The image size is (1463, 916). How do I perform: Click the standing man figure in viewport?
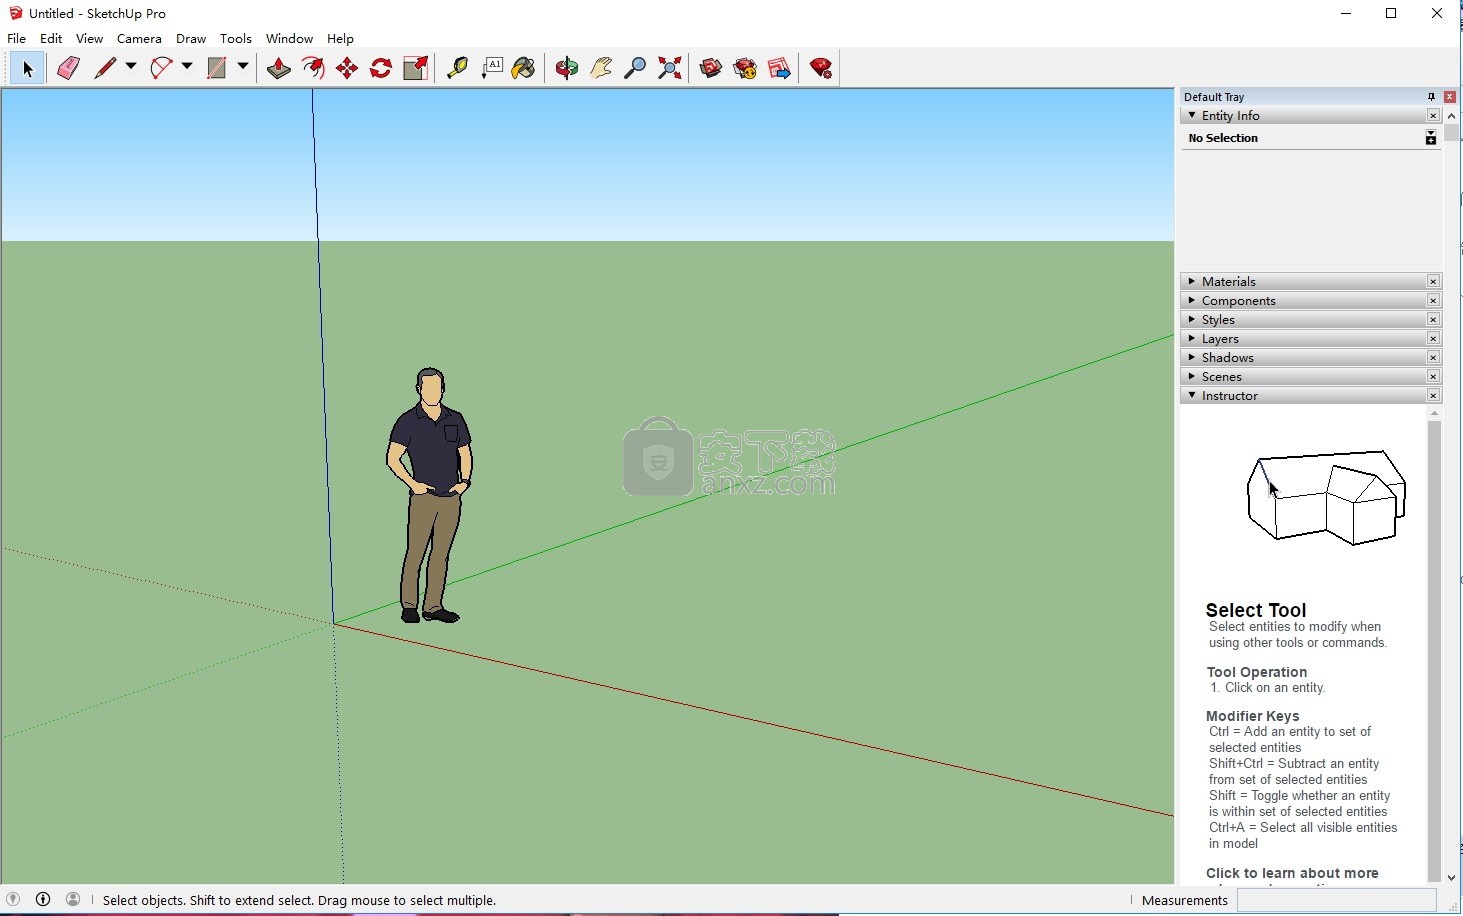[x=429, y=495]
